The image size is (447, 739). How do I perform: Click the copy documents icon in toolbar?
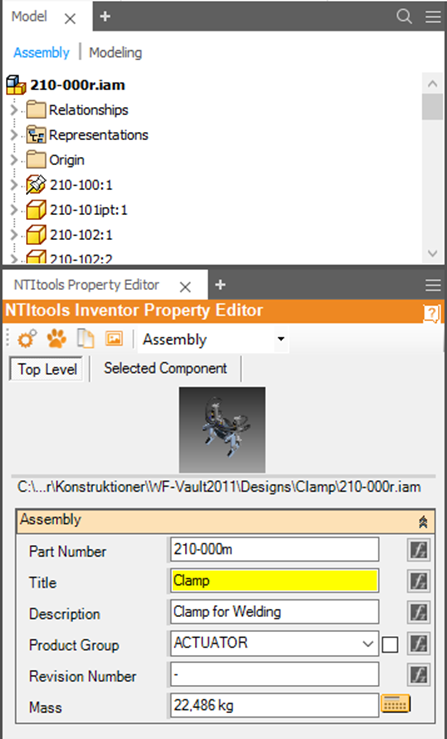click(86, 339)
